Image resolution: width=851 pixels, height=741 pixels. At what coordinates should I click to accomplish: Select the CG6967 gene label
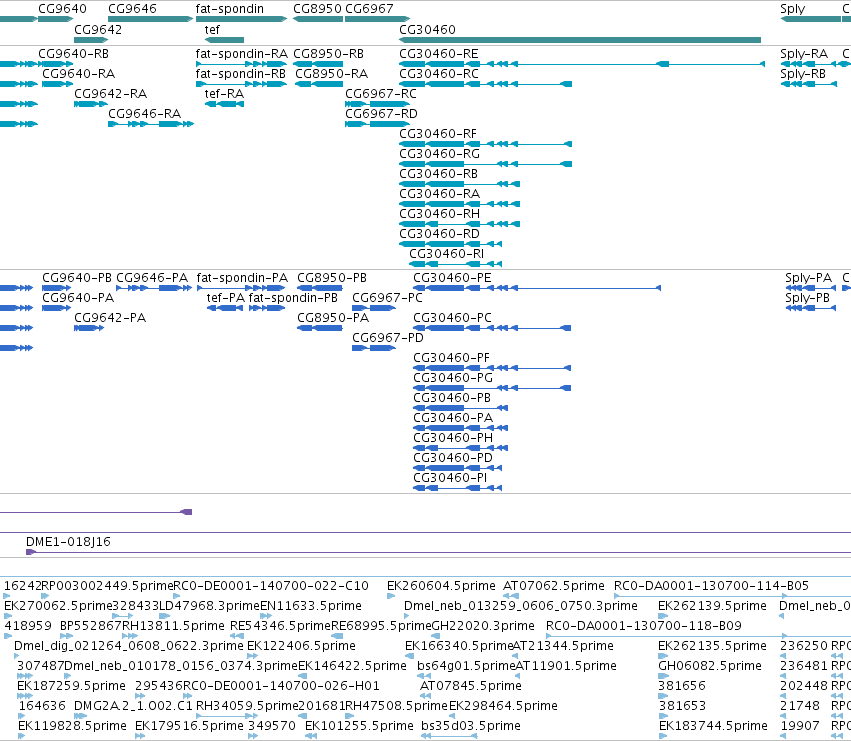point(369,9)
